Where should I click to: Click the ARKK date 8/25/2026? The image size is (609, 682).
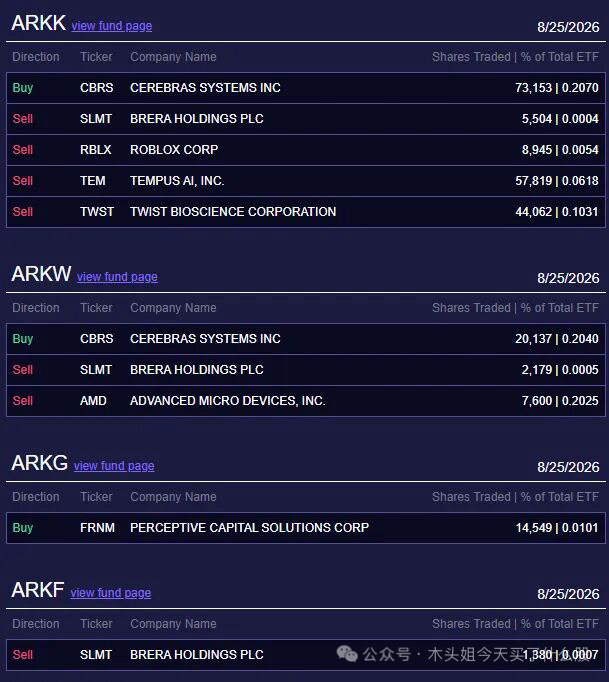click(x=568, y=27)
